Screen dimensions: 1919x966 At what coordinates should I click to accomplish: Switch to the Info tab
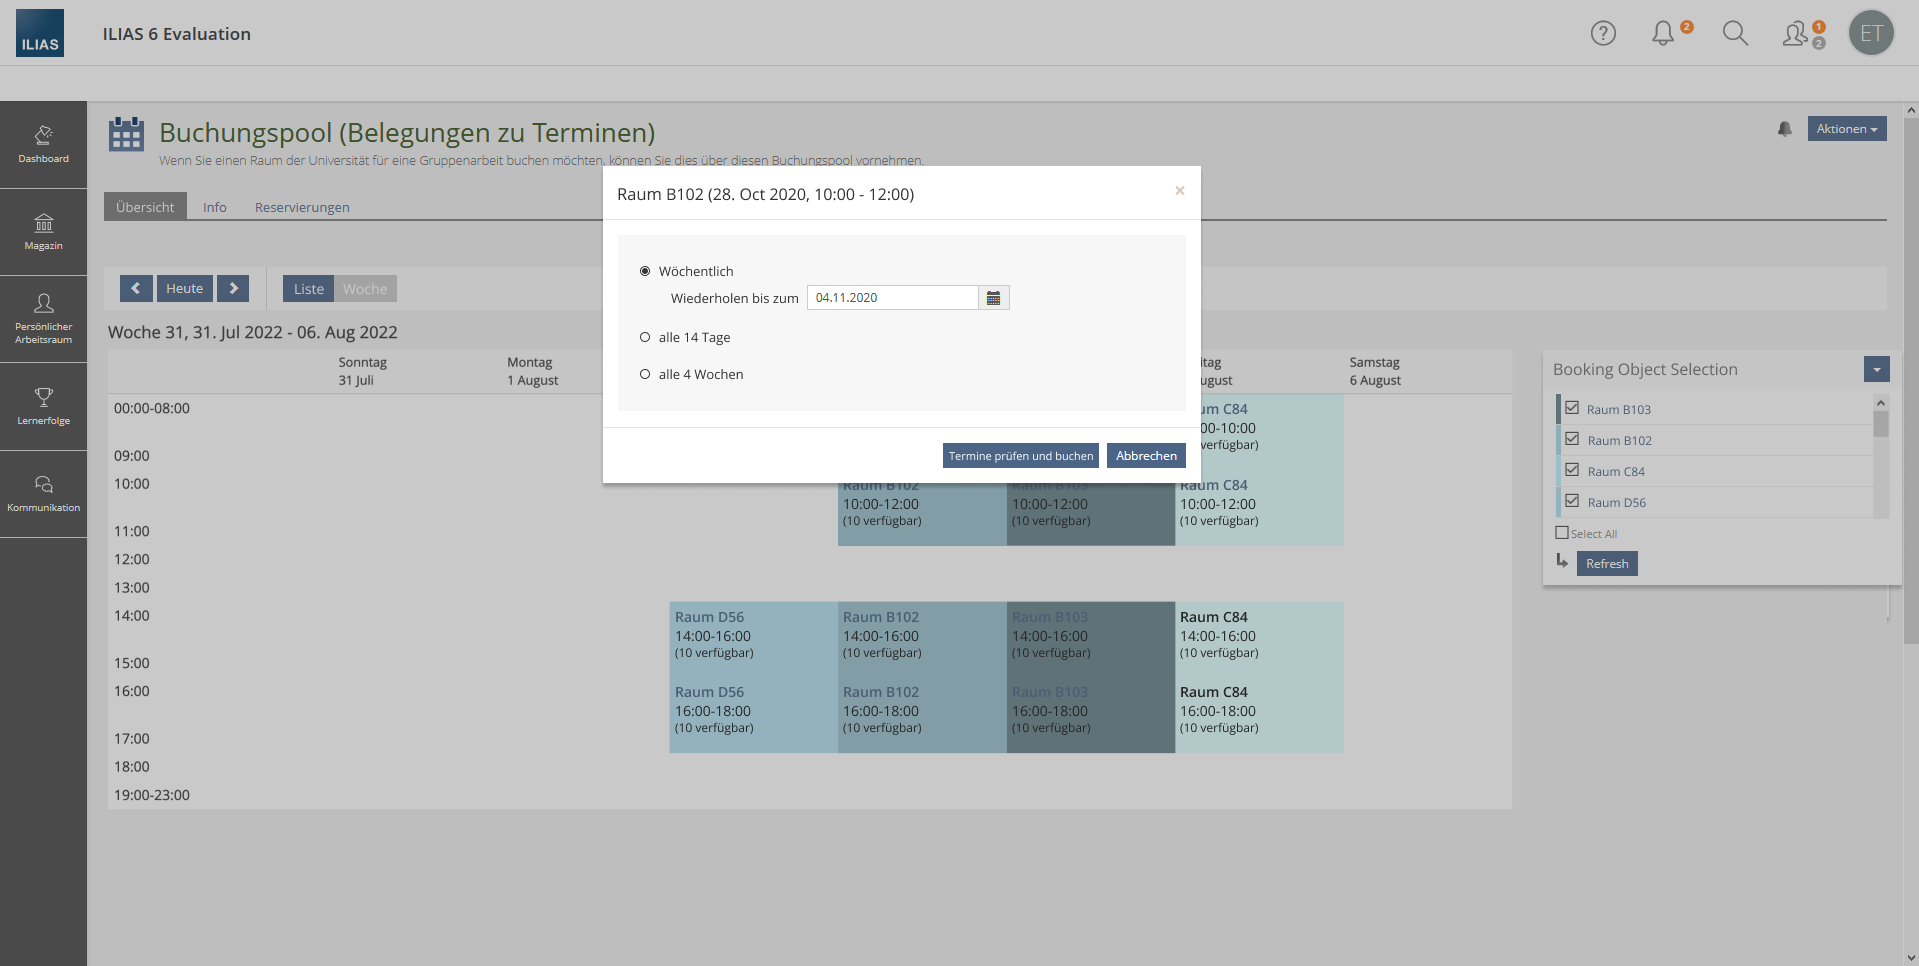point(214,207)
